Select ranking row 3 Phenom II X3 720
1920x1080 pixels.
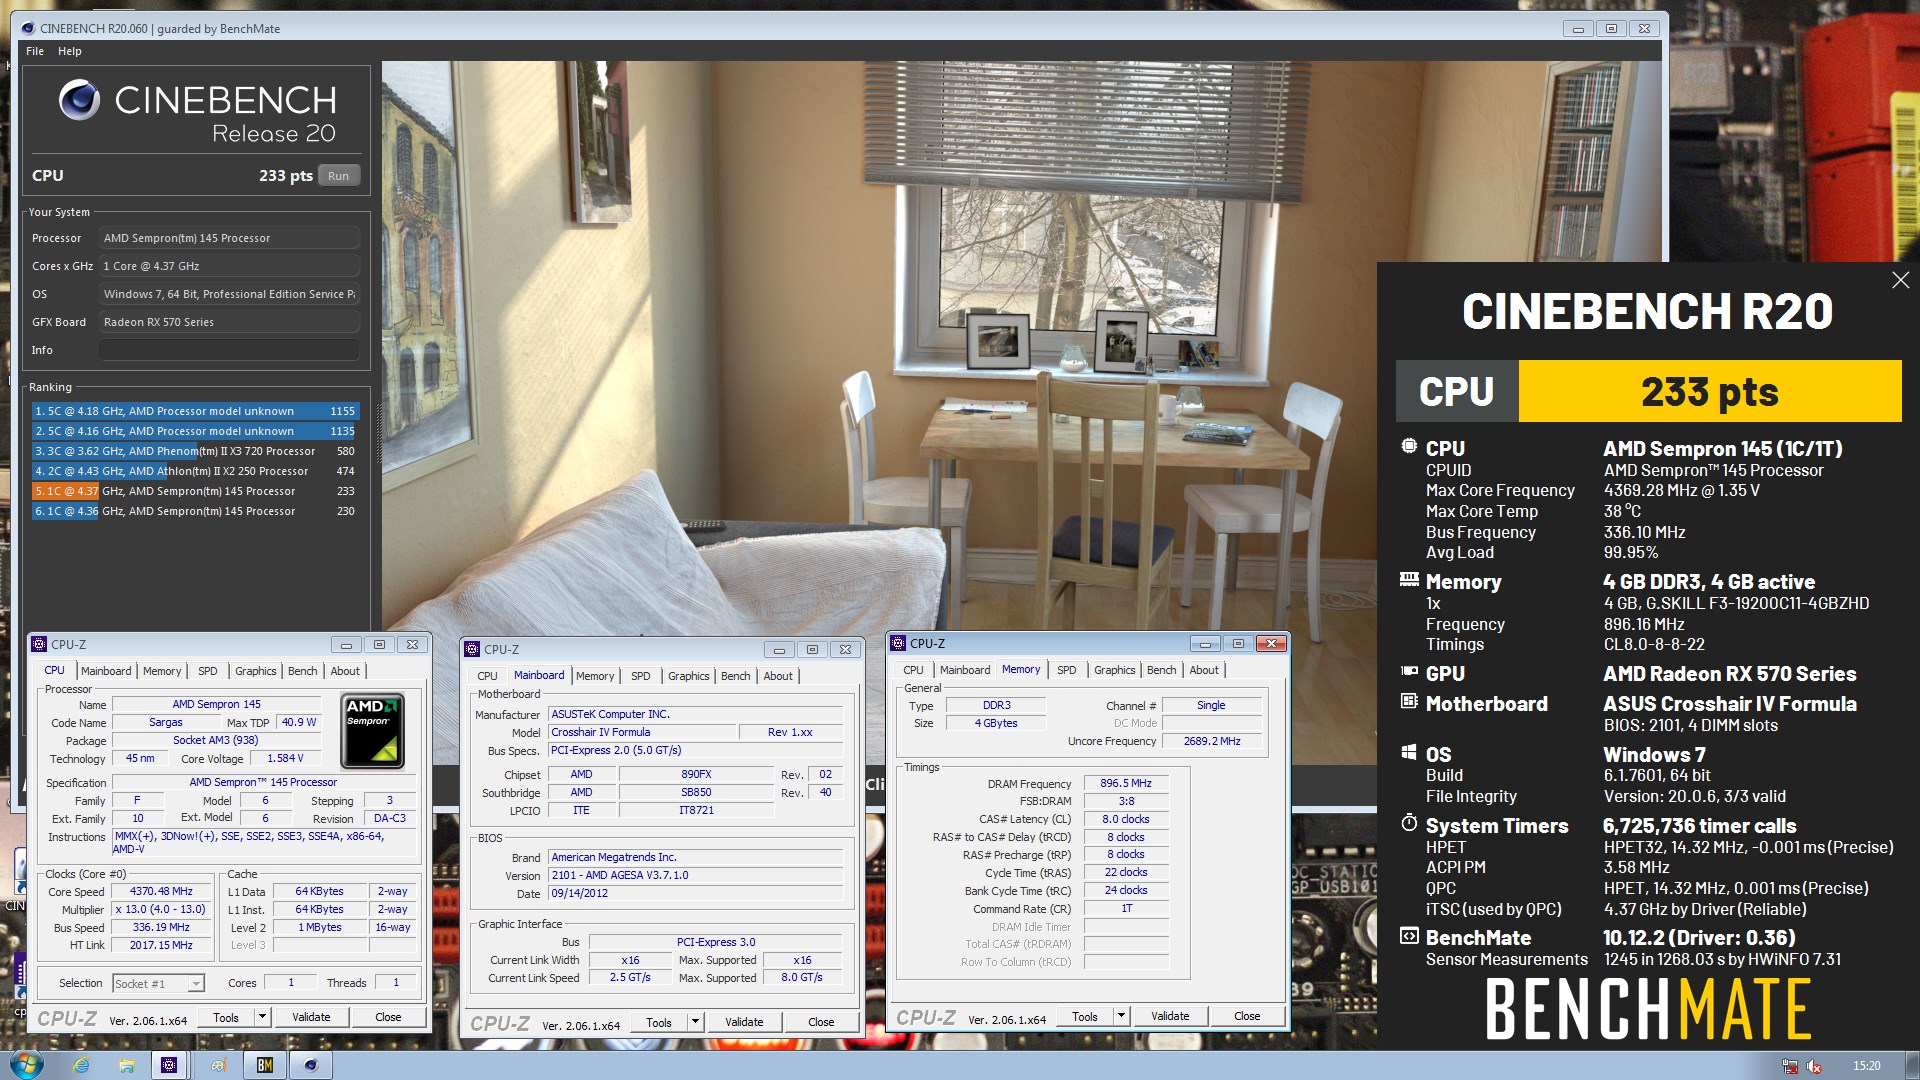pos(195,451)
